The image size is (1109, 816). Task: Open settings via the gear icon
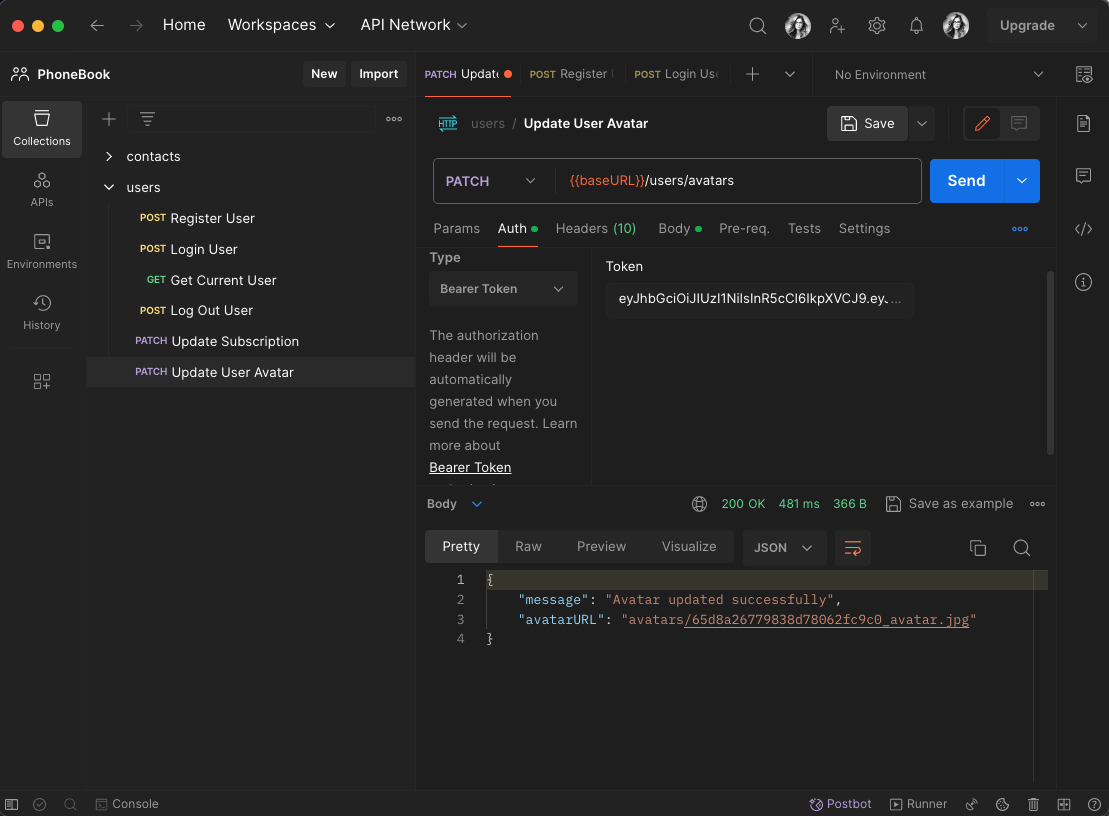877,25
